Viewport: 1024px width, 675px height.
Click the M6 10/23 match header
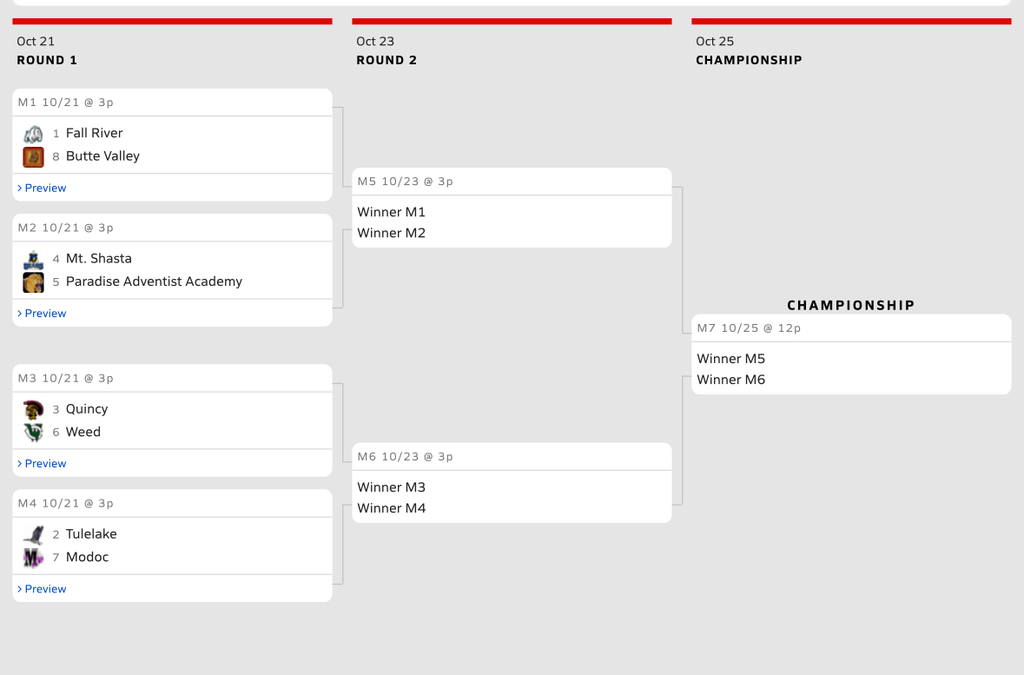[x=405, y=456]
